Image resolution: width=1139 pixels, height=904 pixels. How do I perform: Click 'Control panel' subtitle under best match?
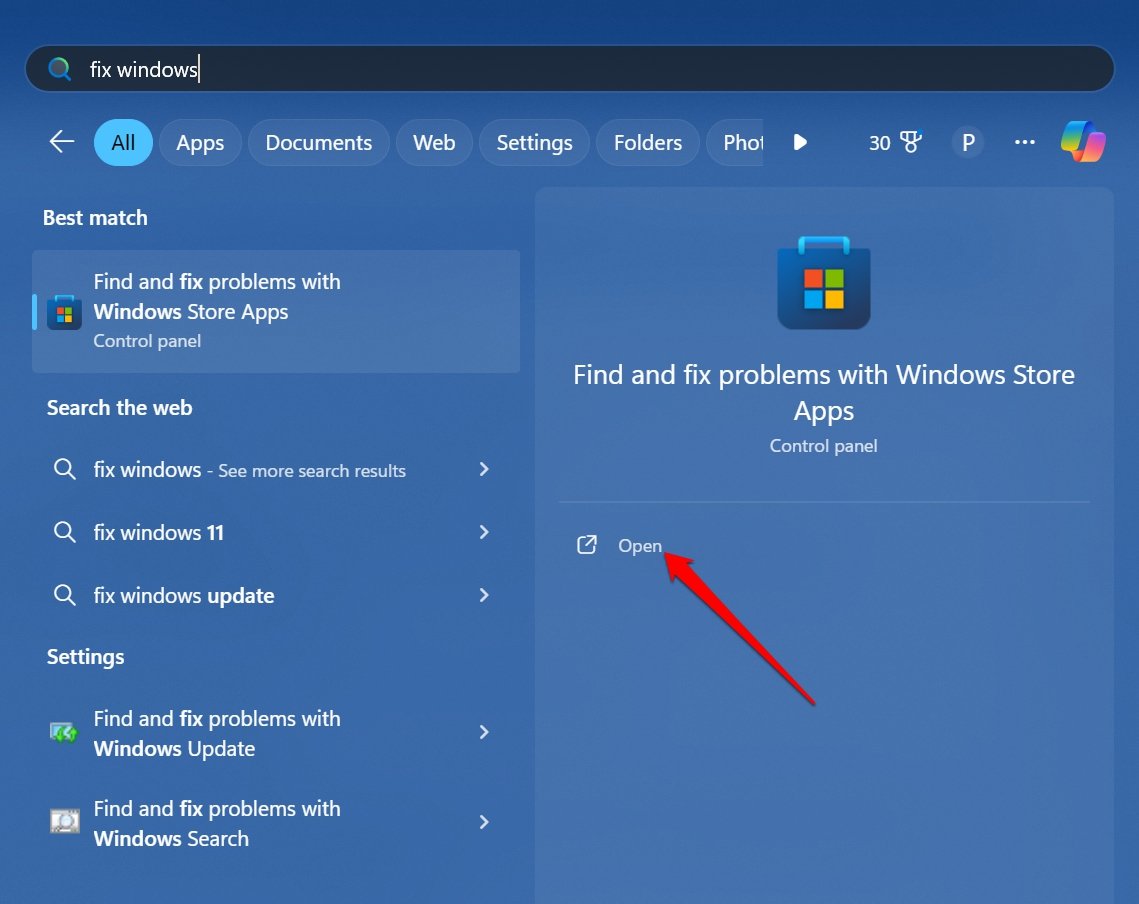click(x=147, y=341)
